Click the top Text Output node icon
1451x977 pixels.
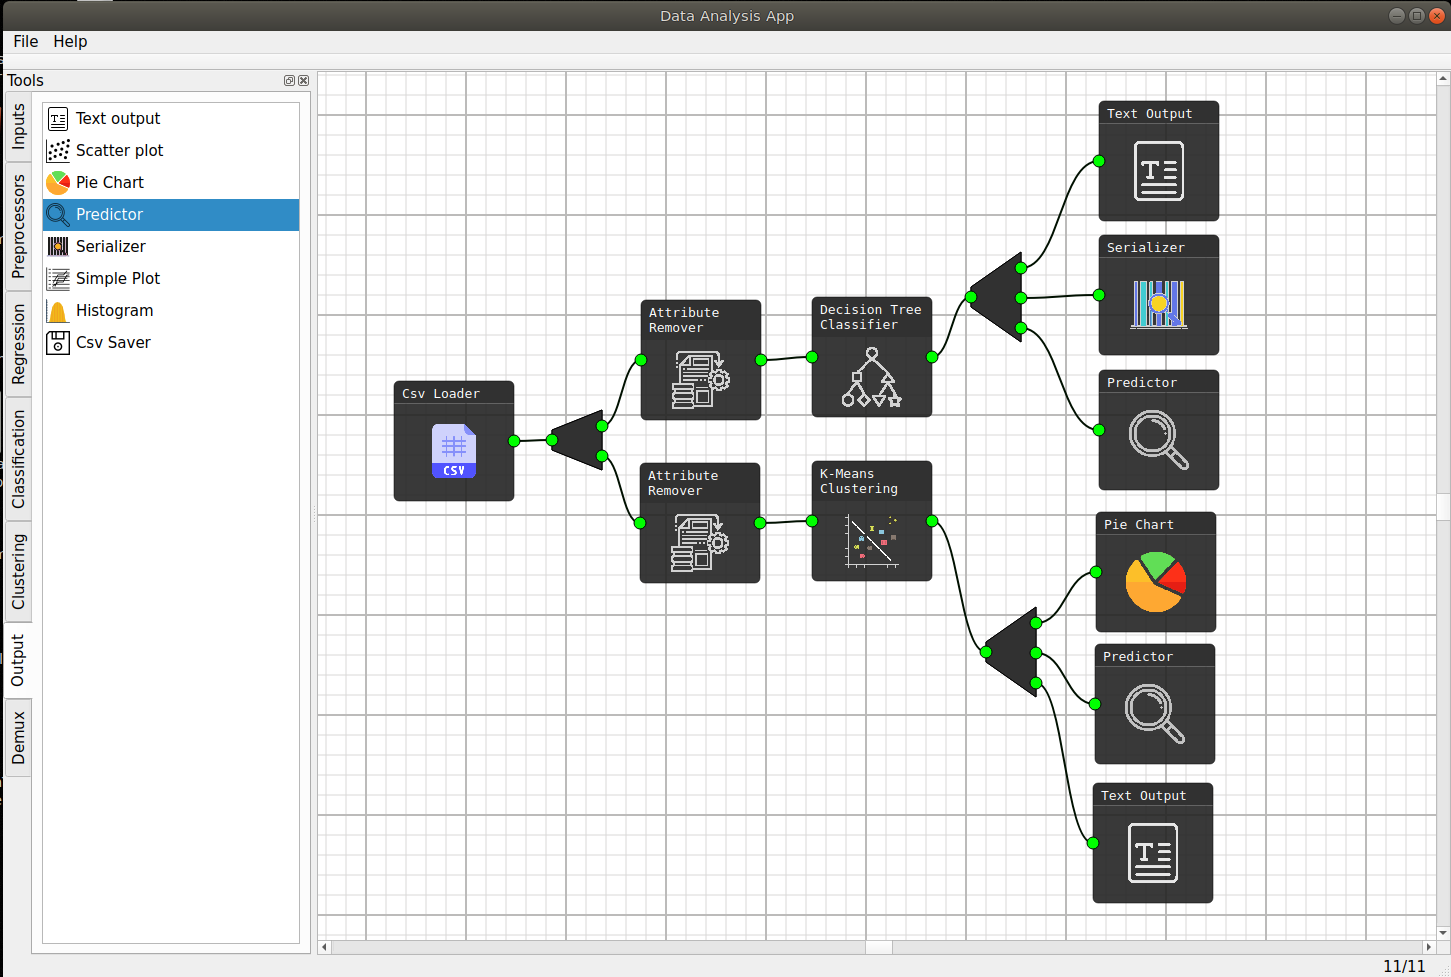click(x=1158, y=171)
